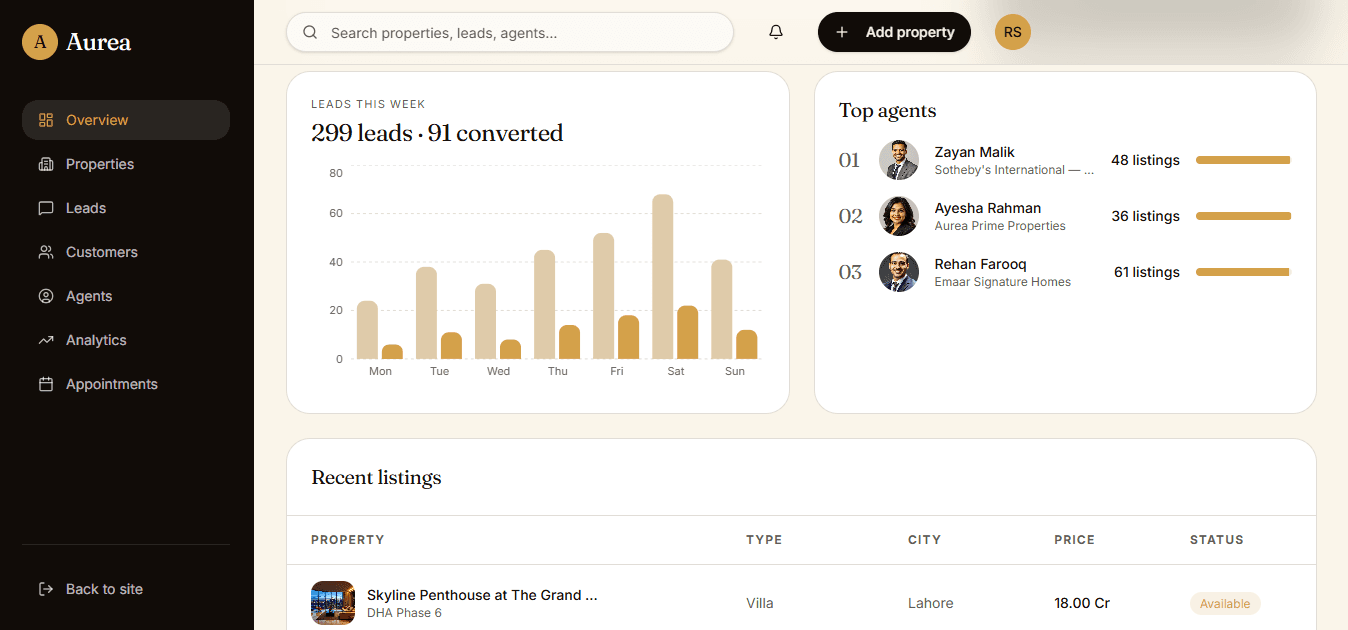Click the 'Villa' type cell

(760, 603)
